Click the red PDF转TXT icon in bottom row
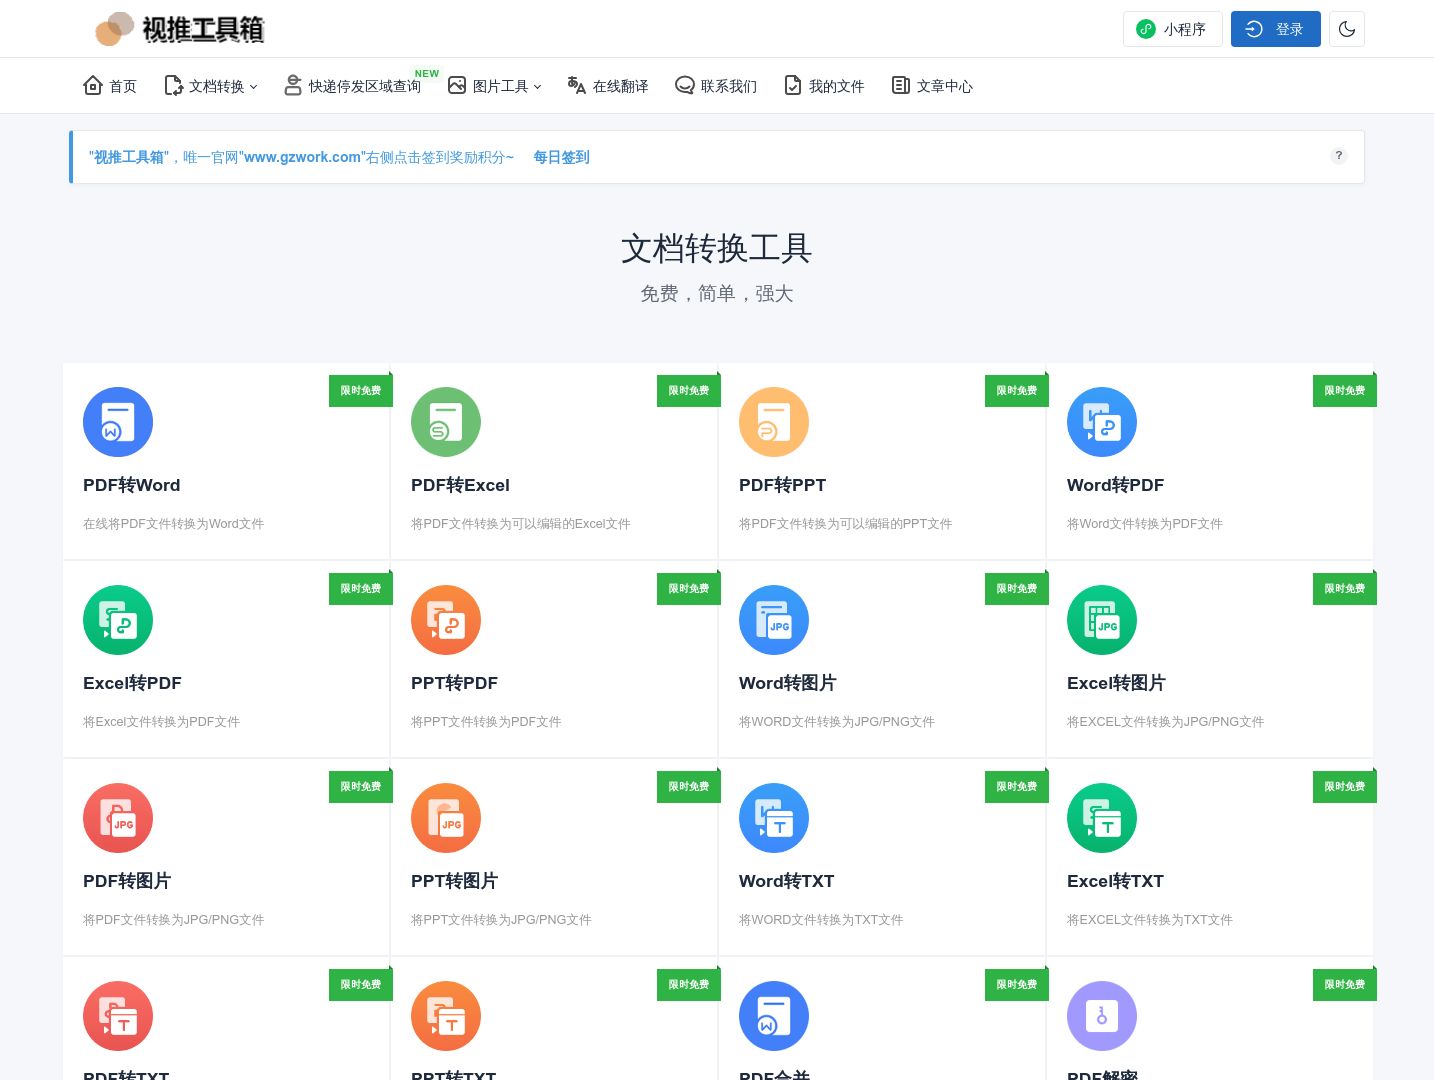The width and height of the screenshot is (1434, 1080). (118, 1016)
